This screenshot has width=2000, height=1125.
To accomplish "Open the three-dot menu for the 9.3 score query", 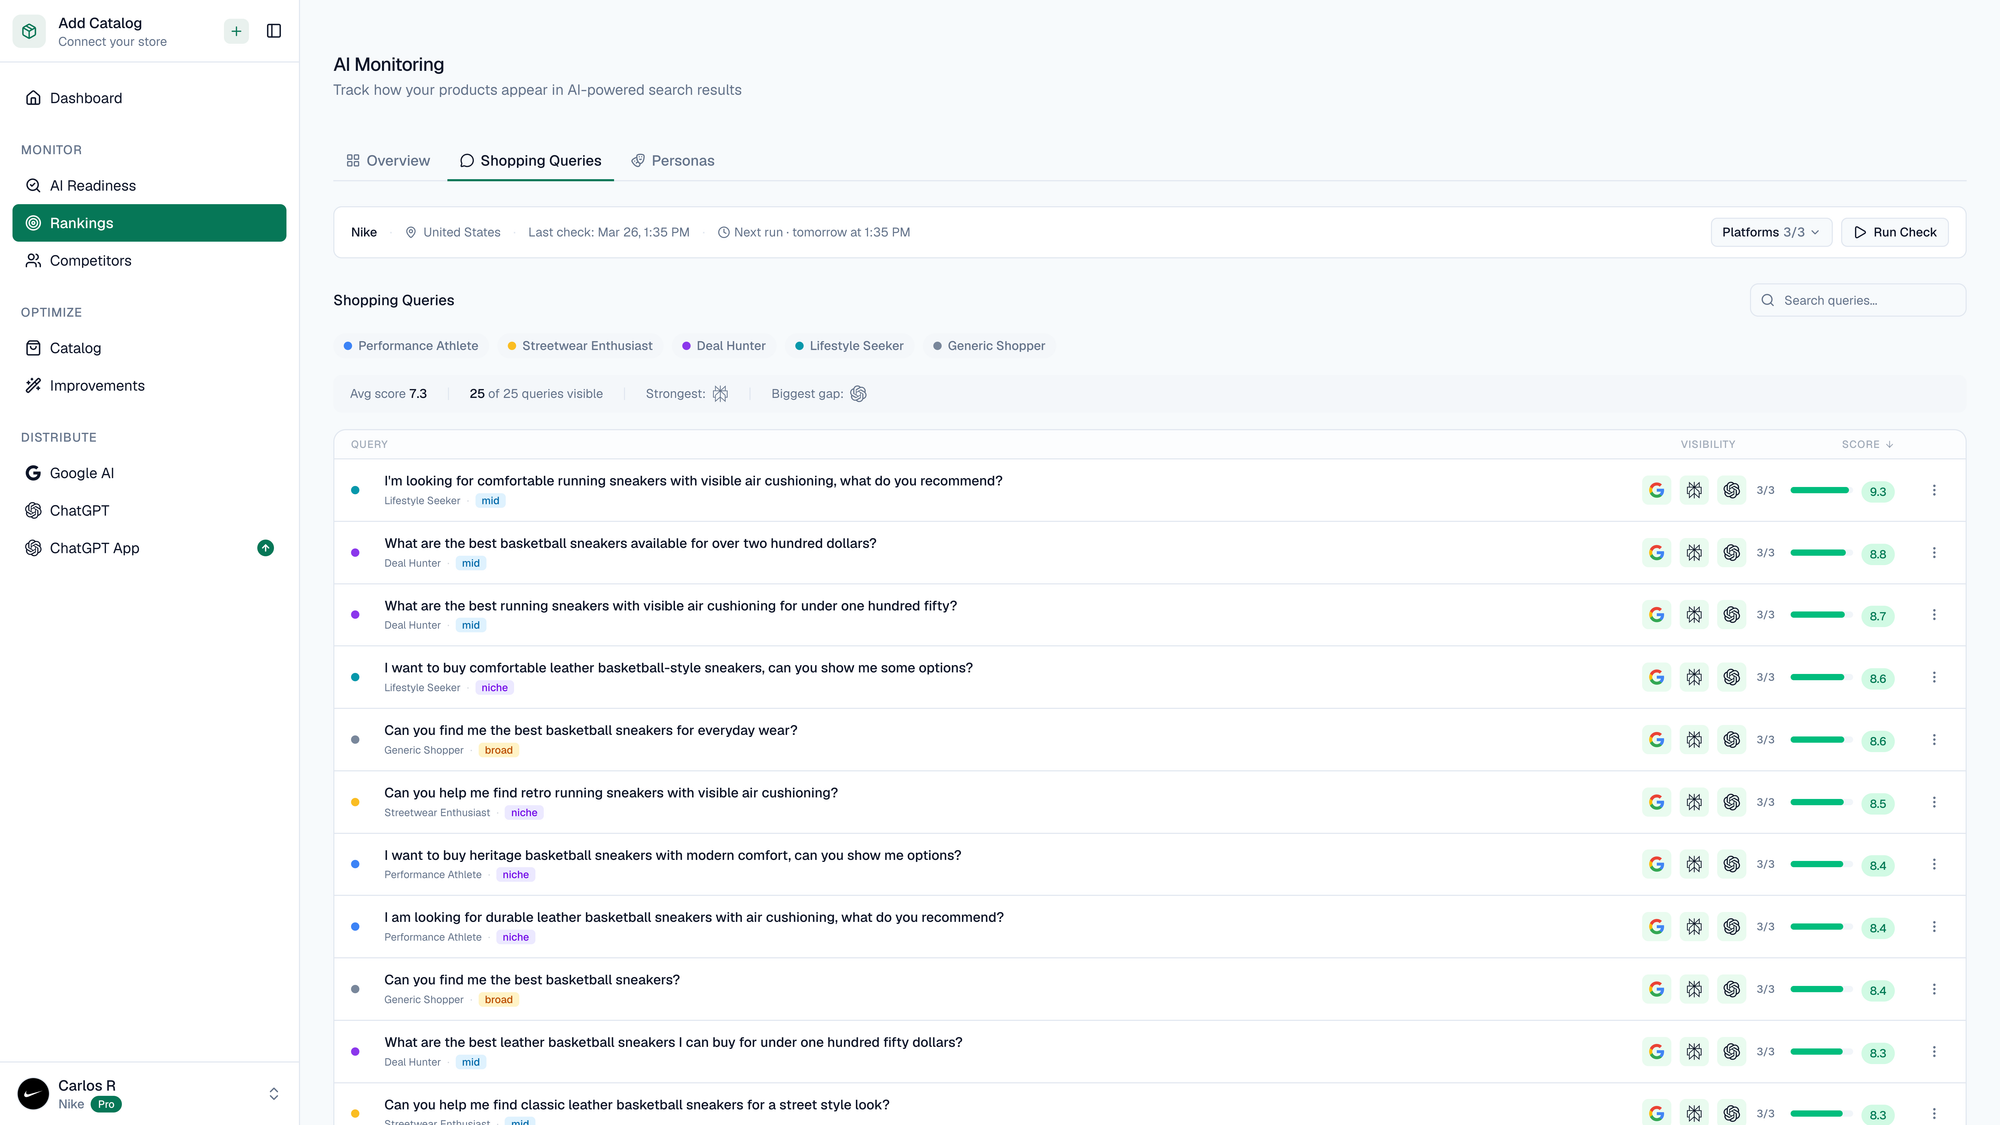I will [1934, 490].
